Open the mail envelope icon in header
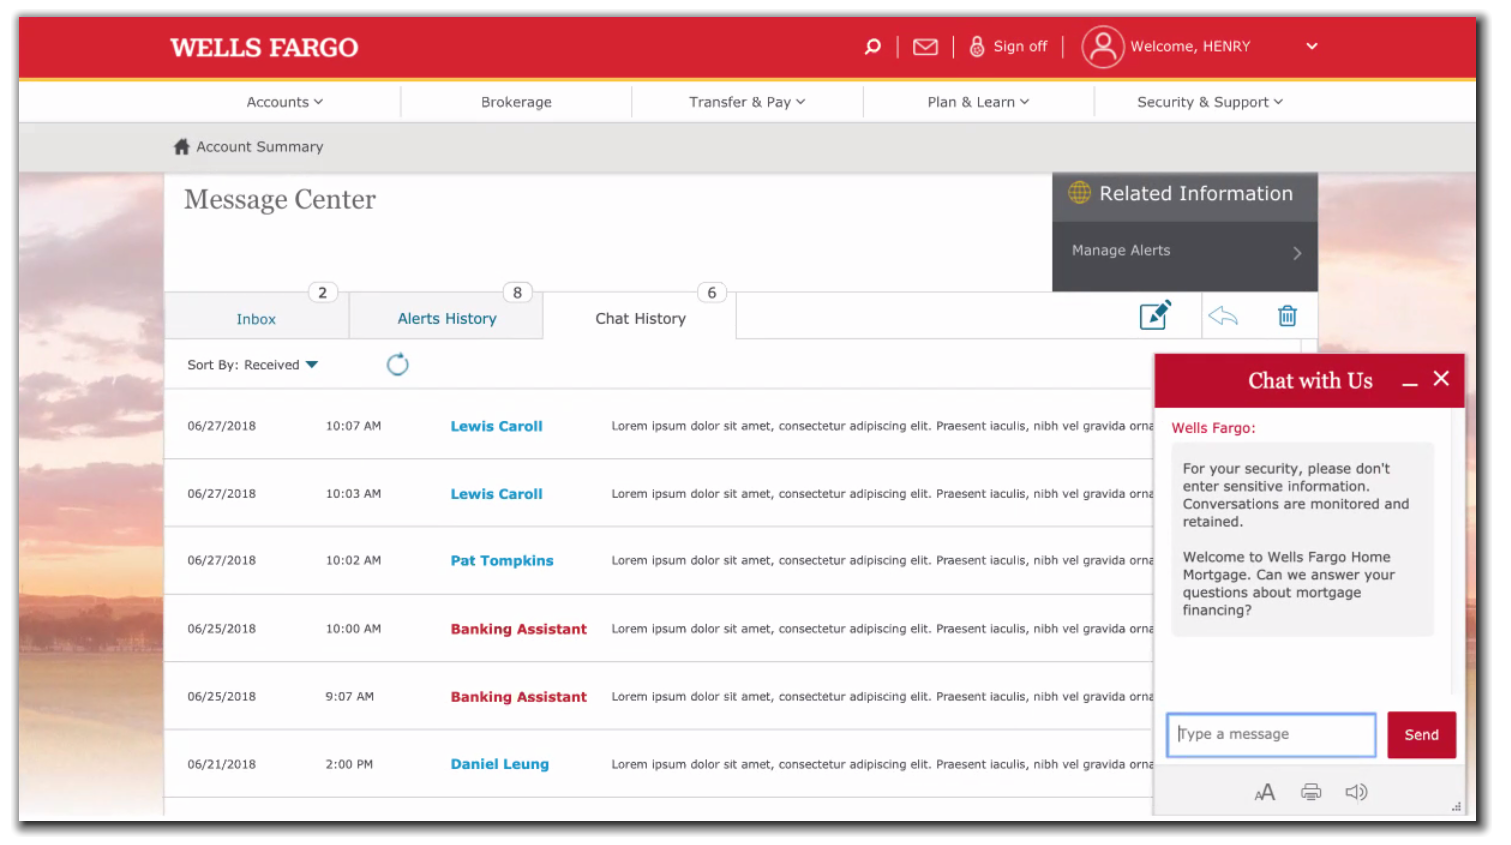The width and height of the screenshot is (1511, 845). pyautogui.click(x=925, y=47)
